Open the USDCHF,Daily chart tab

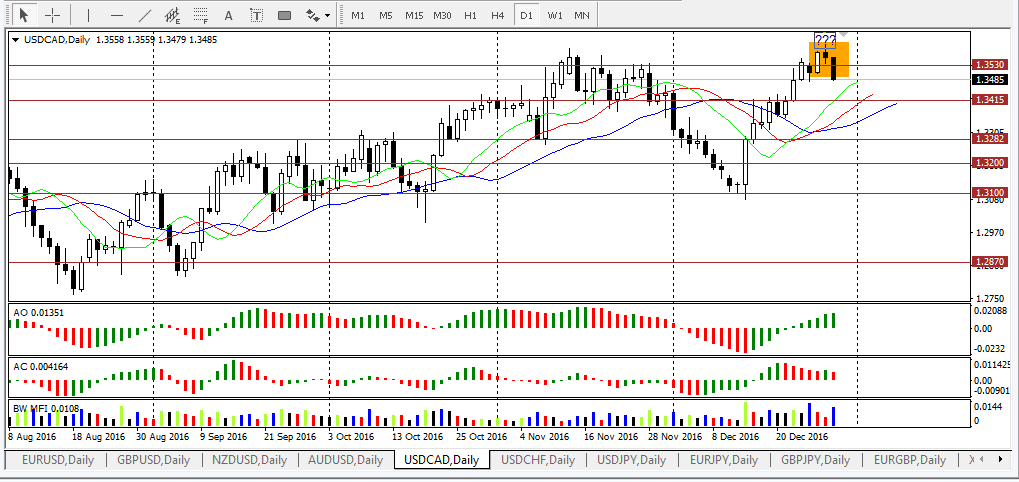[x=537, y=460]
